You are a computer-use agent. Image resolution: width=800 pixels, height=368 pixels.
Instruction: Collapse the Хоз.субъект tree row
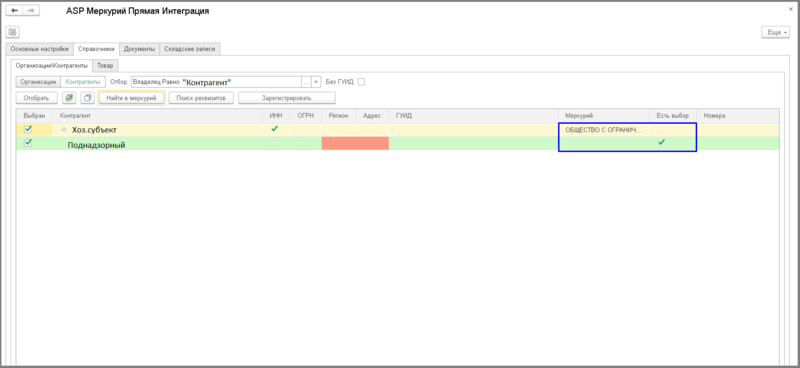(x=64, y=130)
